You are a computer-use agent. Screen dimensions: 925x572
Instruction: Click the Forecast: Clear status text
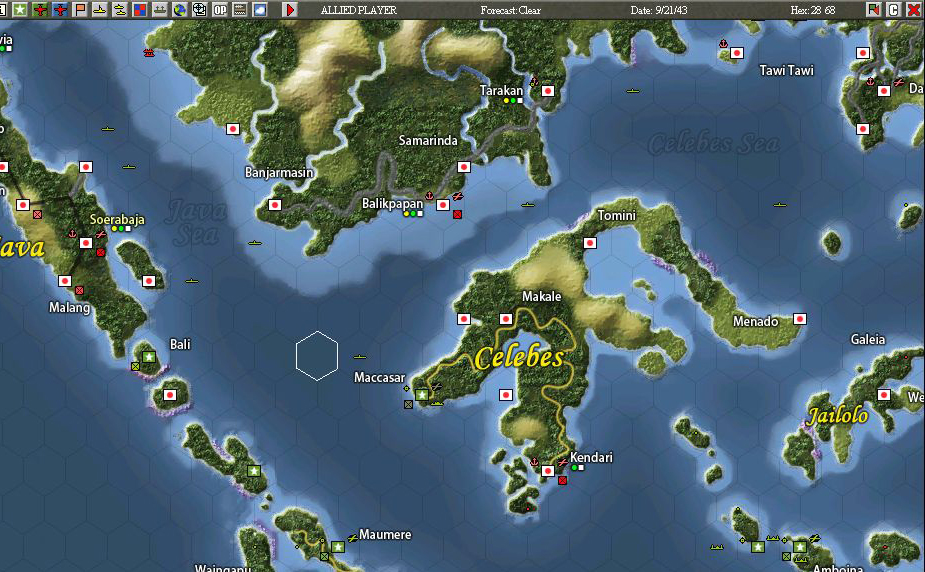pos(510,10)
